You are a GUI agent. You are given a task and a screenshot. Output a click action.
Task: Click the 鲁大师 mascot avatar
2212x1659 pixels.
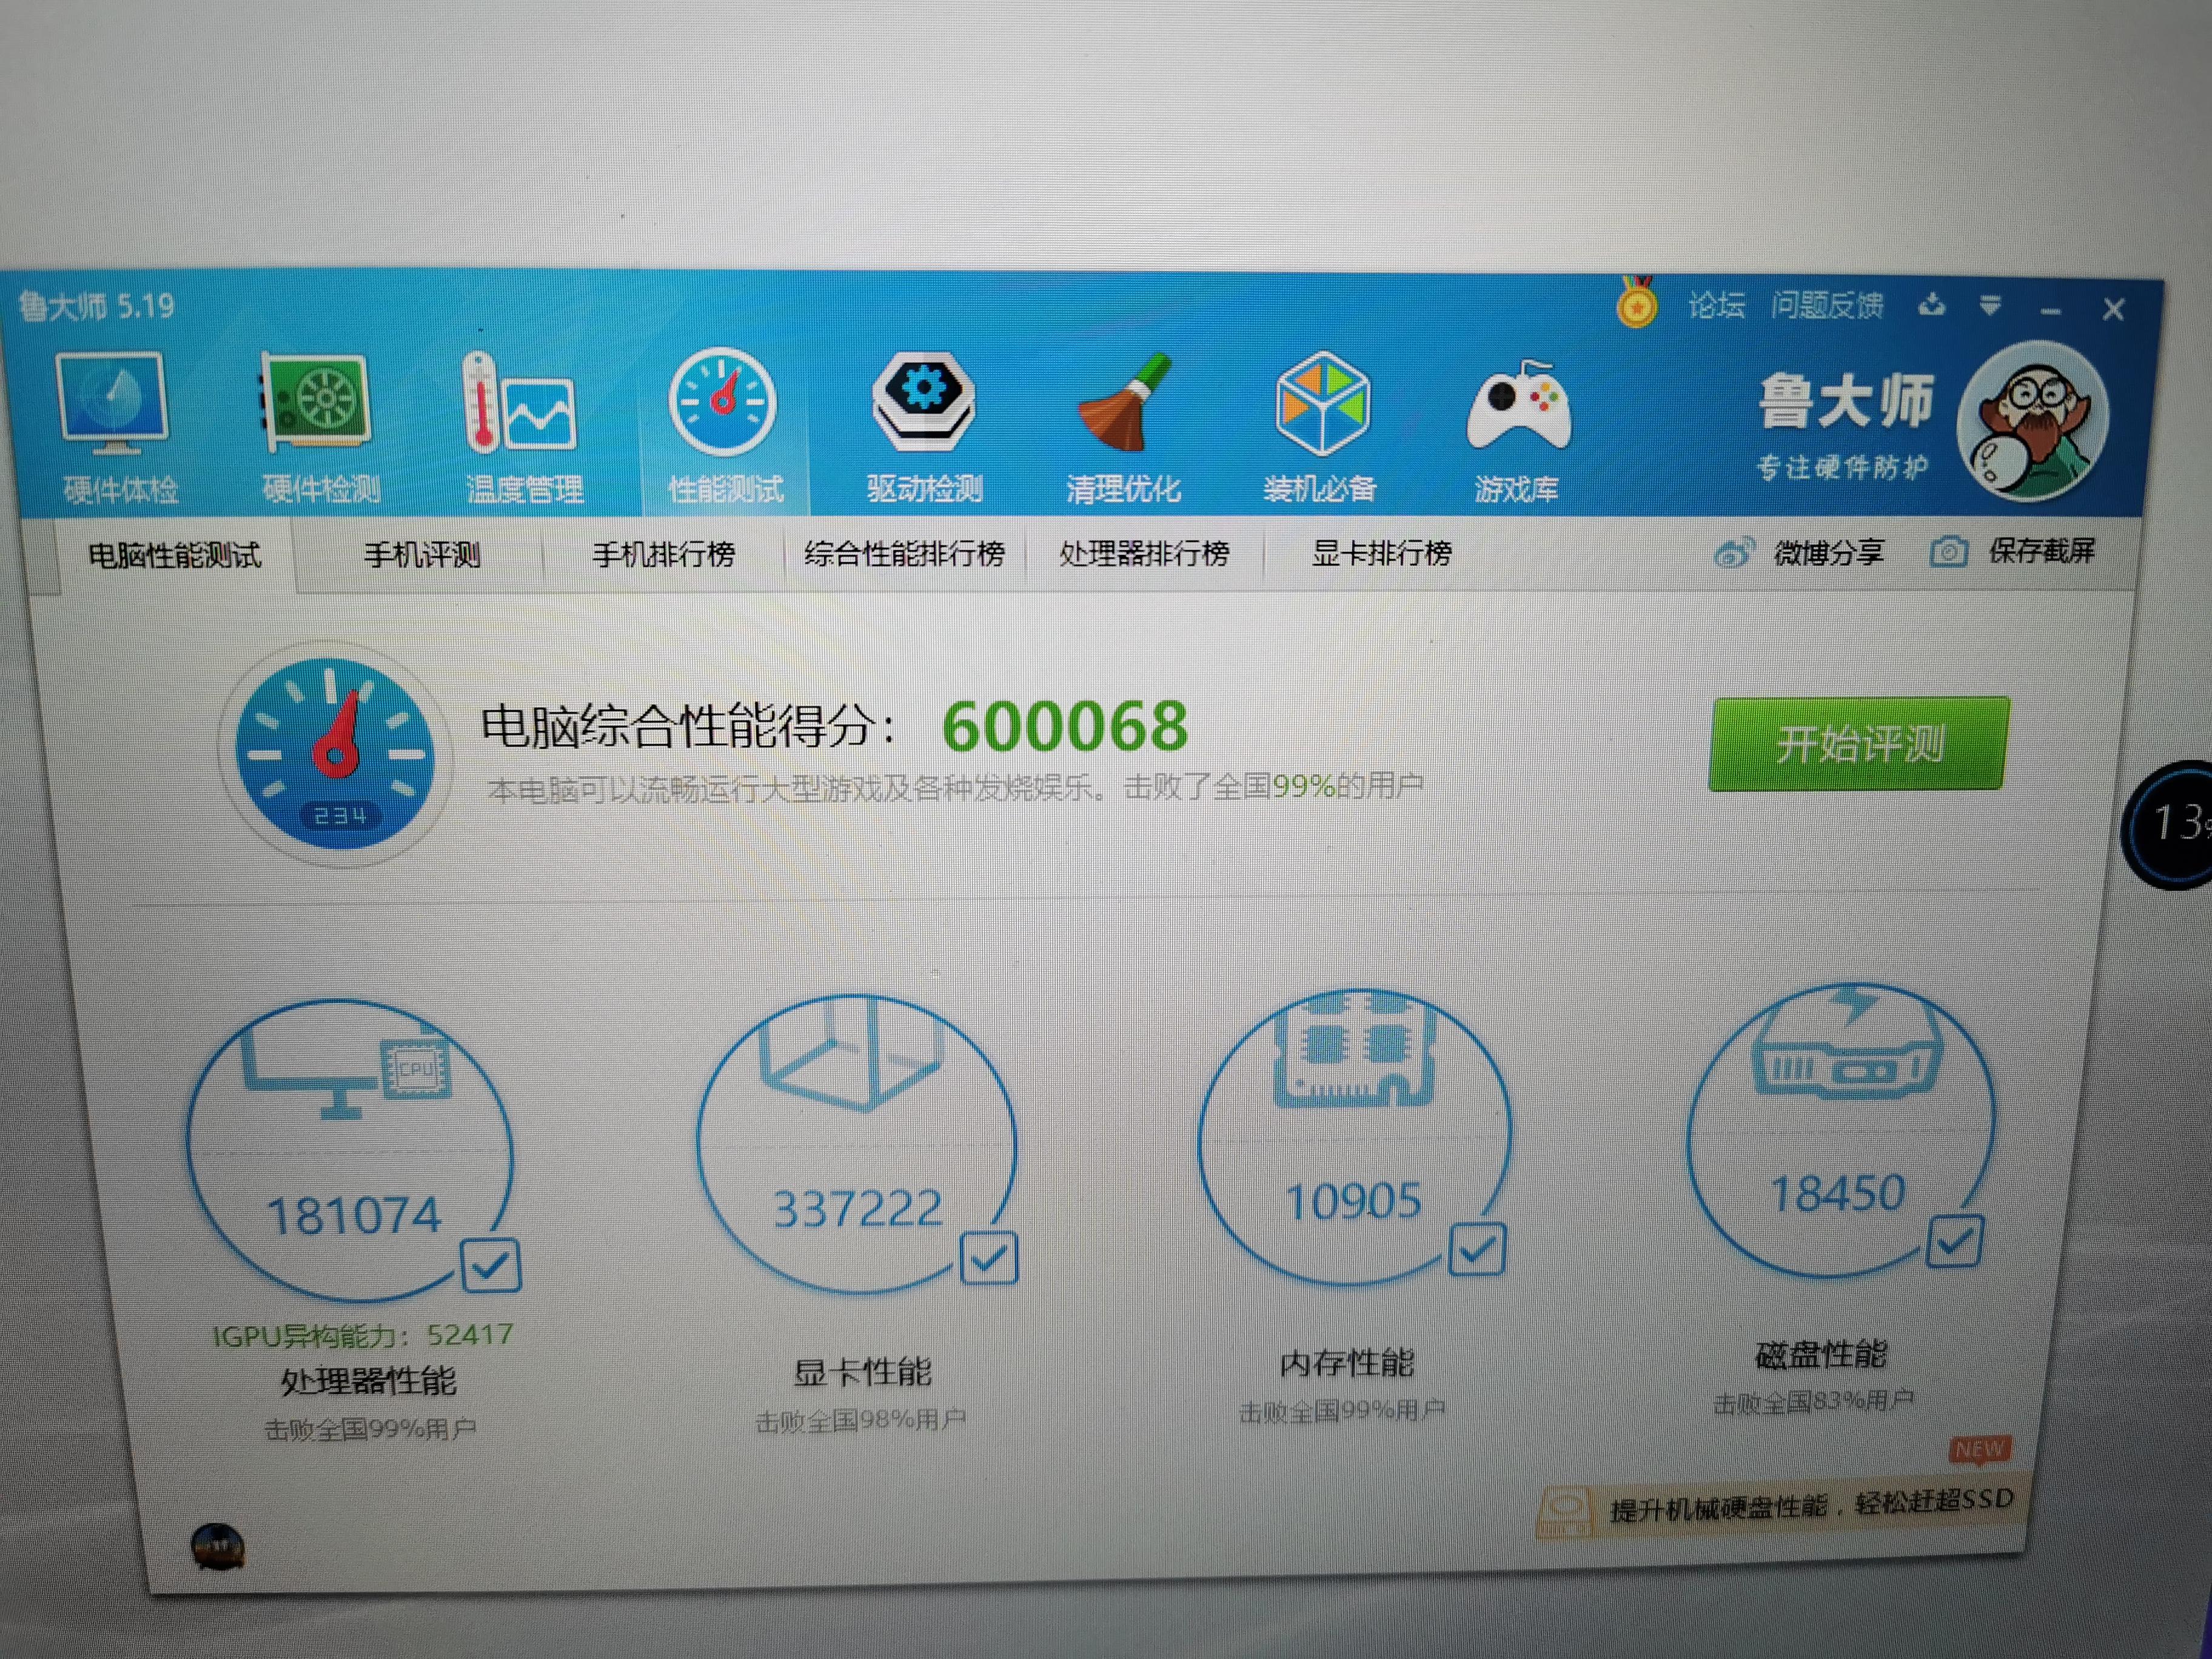pyautogui.click(x=2032, y=421)
